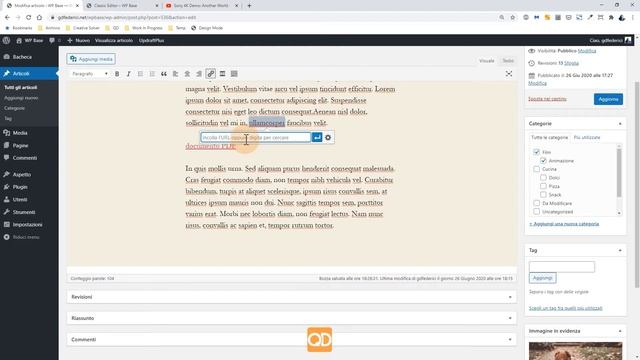Click the Aggiungi tag button
The height and width of the screenshot is (360, 640).
click(542, 278)
